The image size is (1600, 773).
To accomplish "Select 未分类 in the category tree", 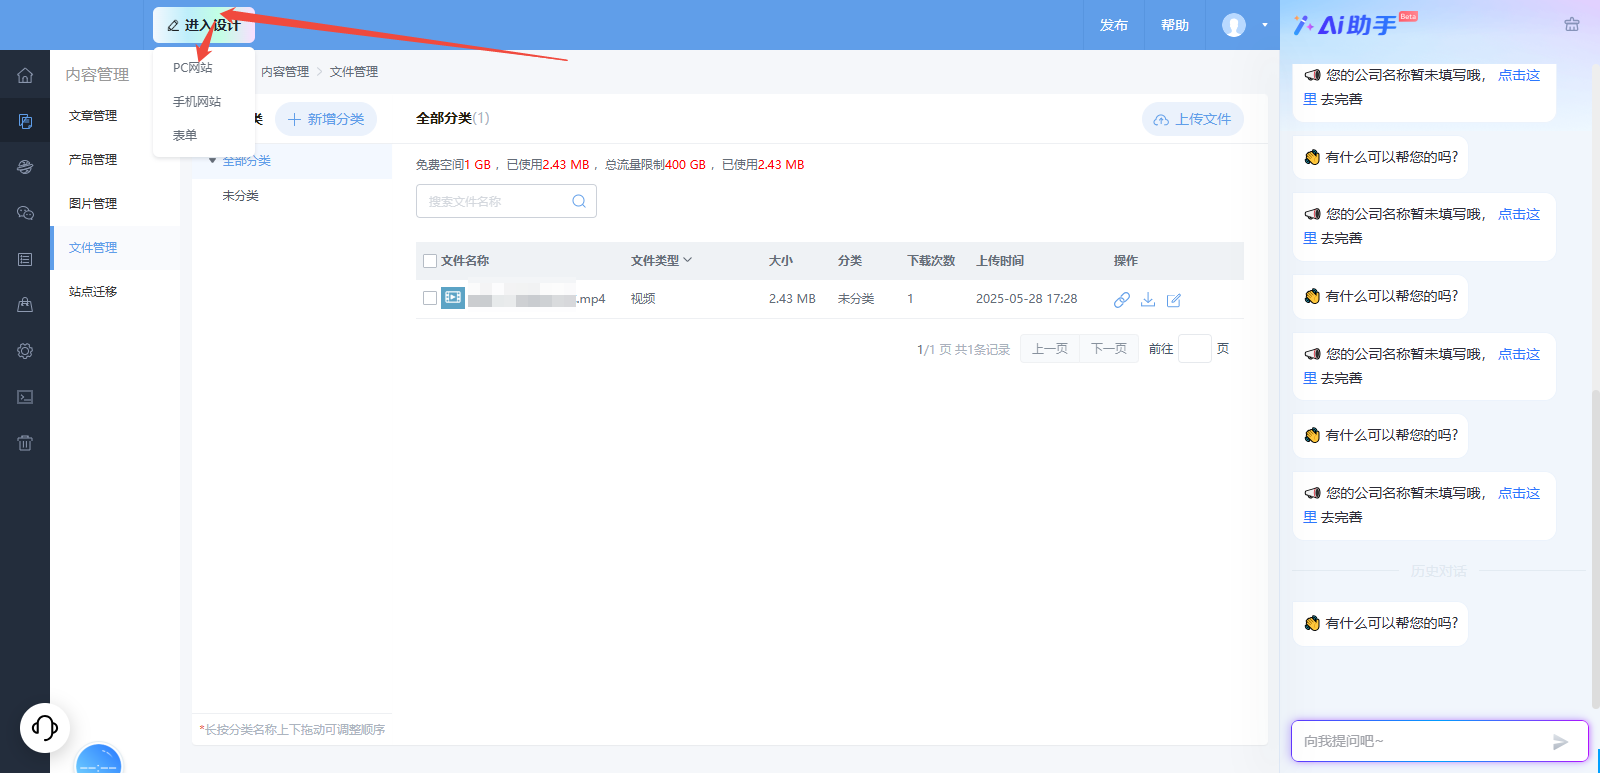I will coord(241,196).
